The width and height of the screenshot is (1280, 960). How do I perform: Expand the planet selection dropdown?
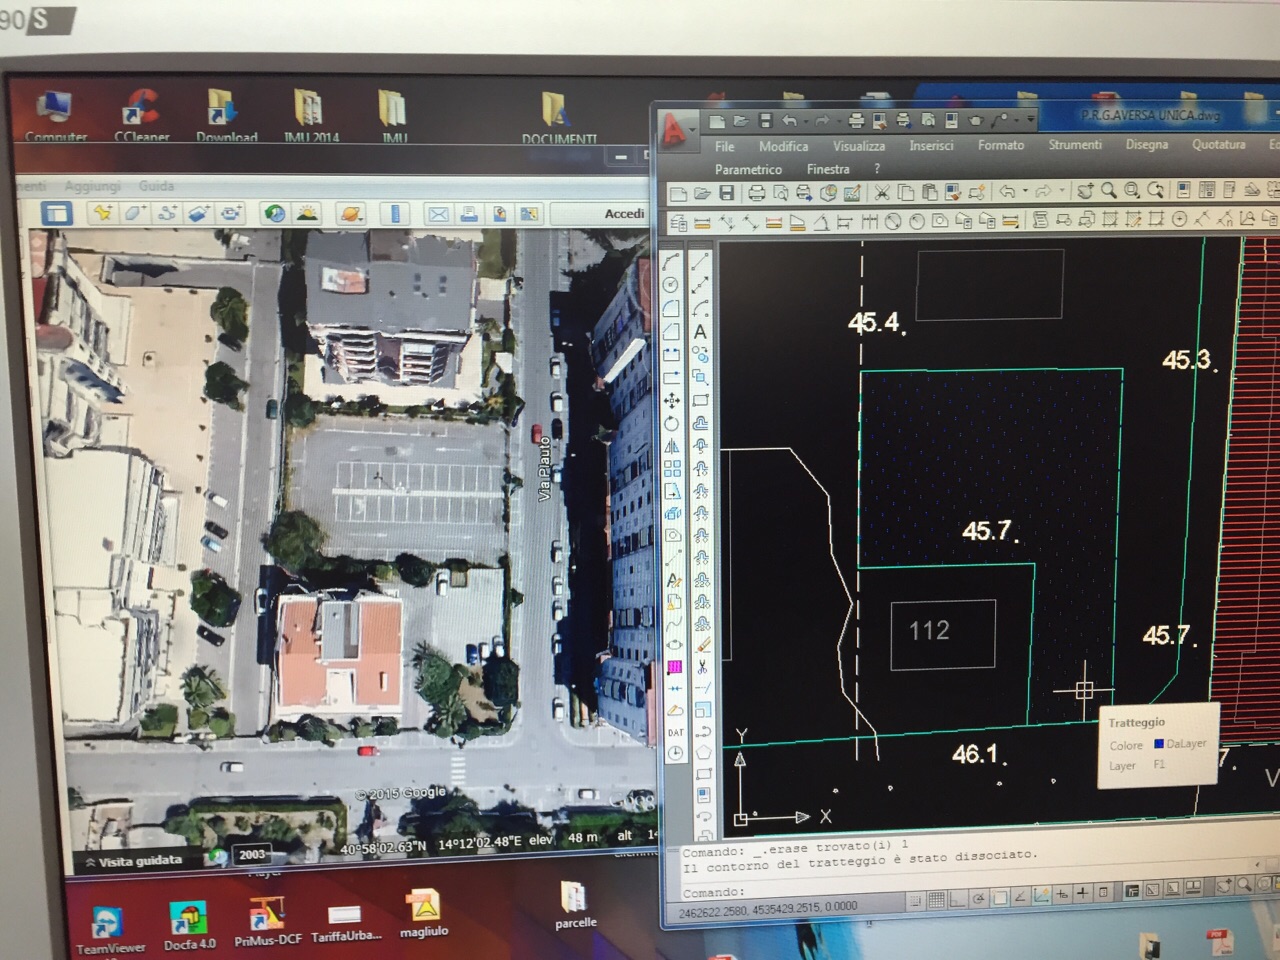[352, 213]
